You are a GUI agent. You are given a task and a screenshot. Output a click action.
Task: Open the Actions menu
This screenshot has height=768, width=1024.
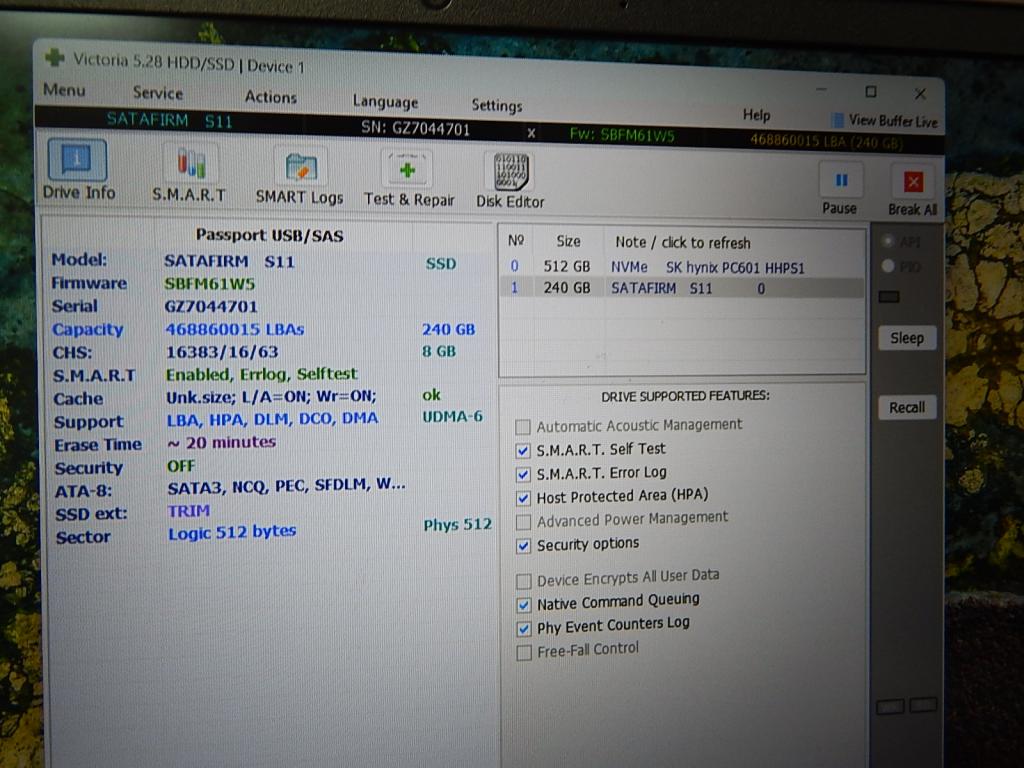[x=270, y=97]
